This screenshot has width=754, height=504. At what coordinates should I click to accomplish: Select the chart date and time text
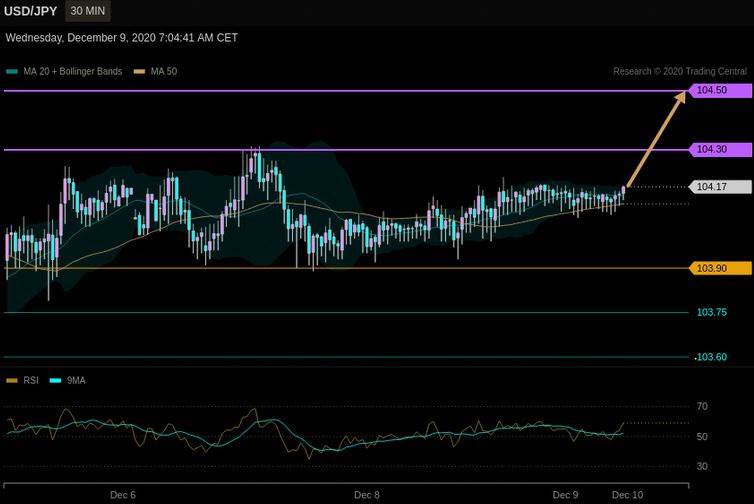tap(122, 38)
